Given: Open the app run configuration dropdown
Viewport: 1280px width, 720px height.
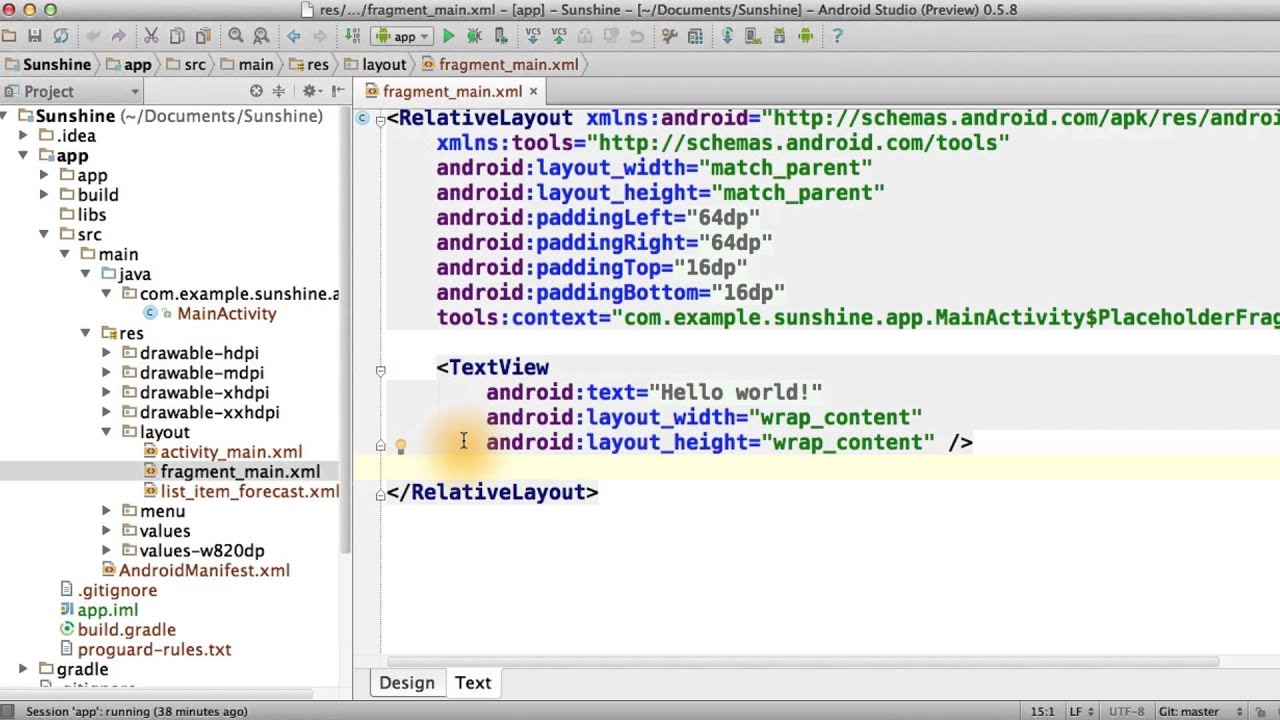Looking at the screenshot, I should pyautogui.click(x=404, y=36).
